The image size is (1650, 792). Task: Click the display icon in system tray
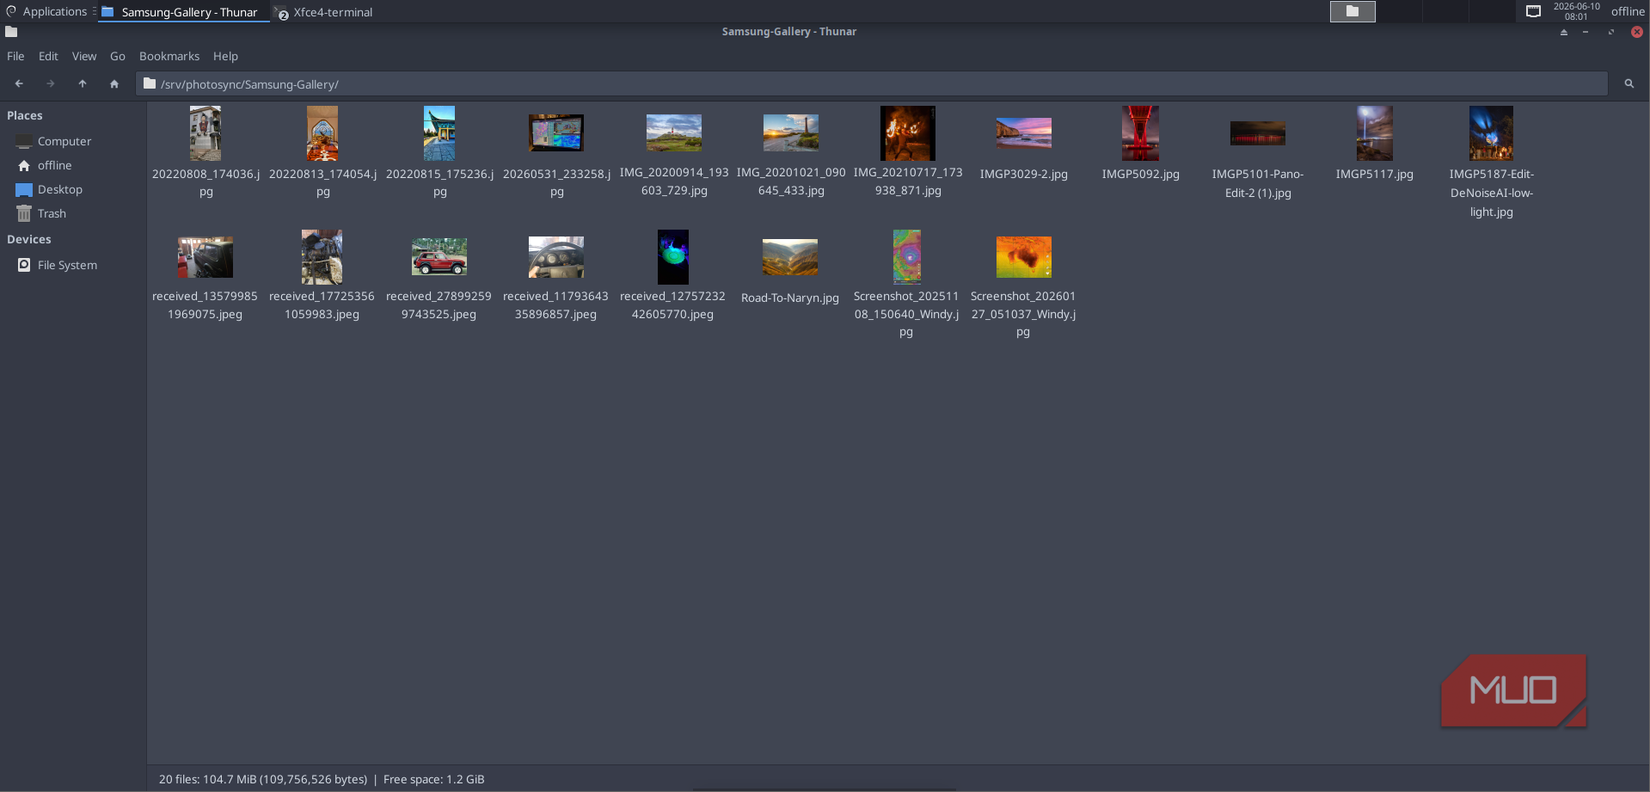(1533, 12)
